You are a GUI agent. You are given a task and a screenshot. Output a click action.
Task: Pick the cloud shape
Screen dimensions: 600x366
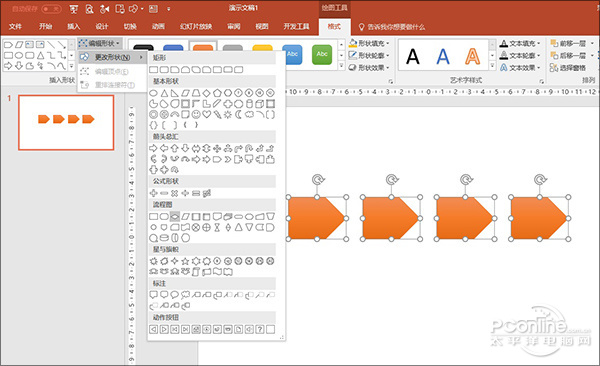(249, 114)
